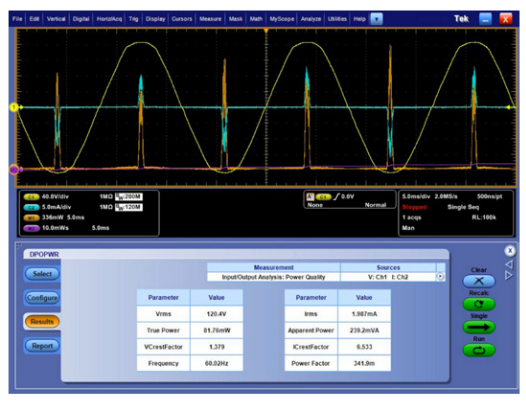Click the Single Seq acquisition mode text
Screen dimensions: 526x402
coord(463,207)
